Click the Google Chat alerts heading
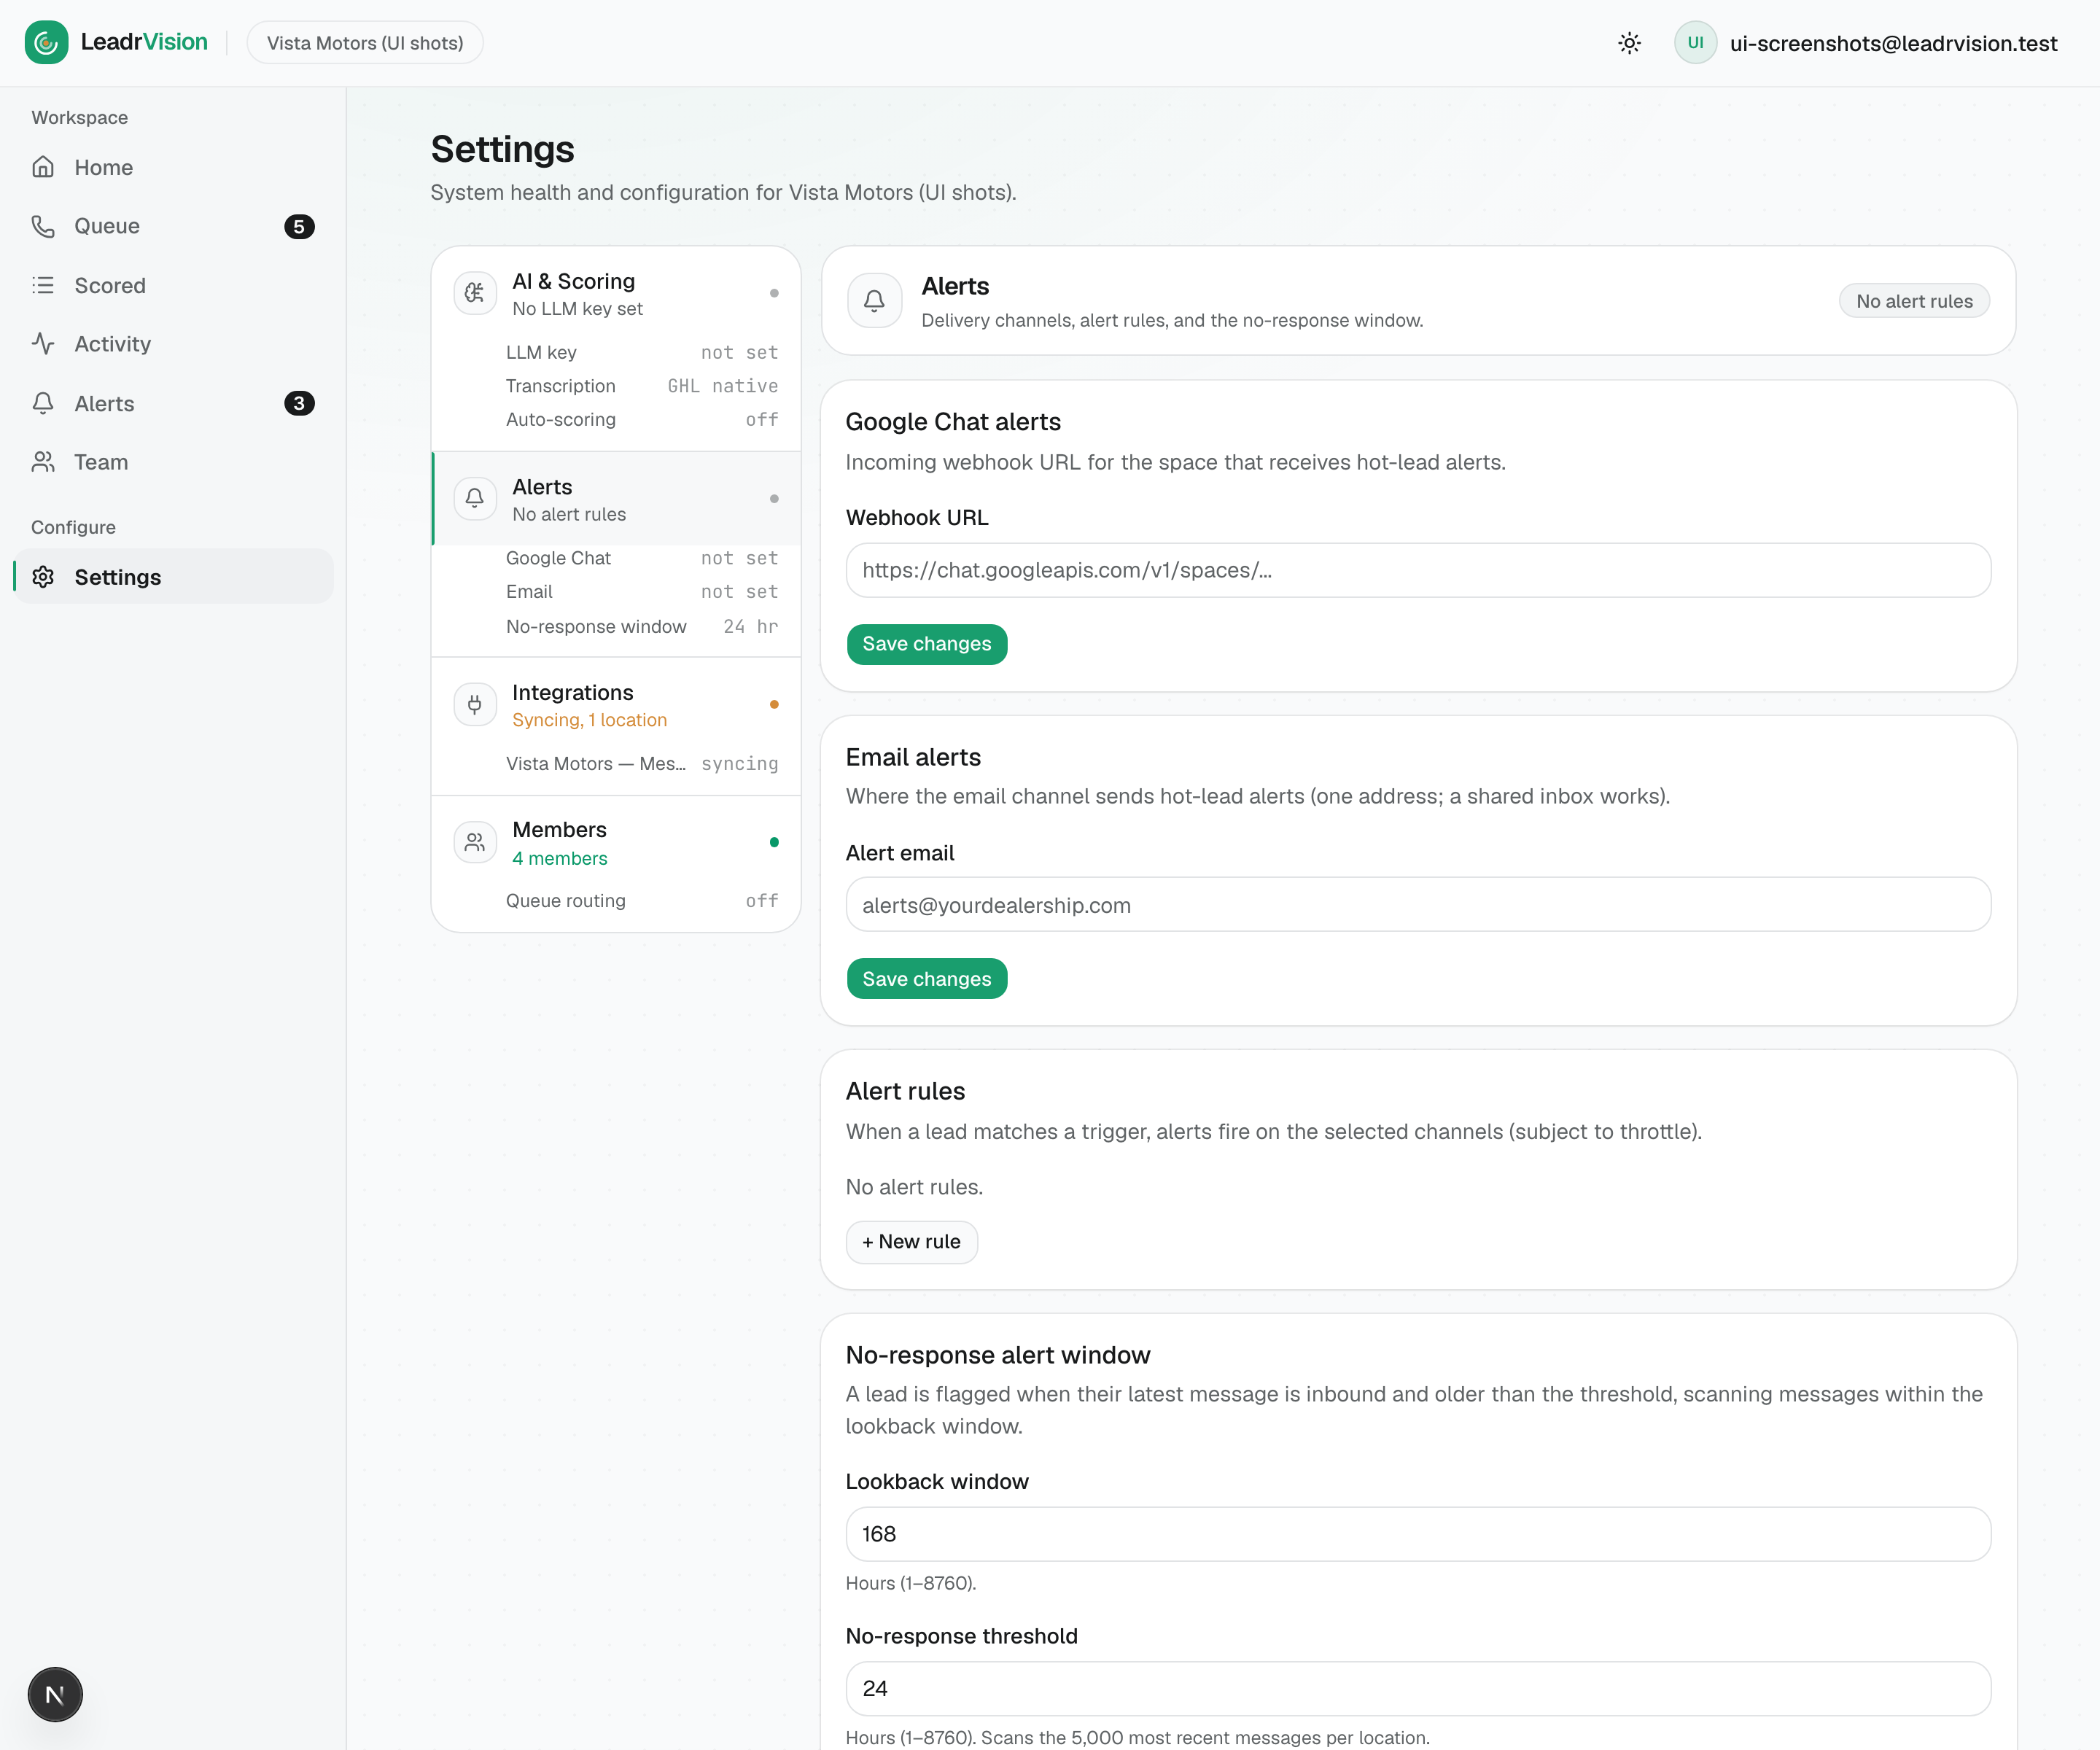 tap(953, 422)
